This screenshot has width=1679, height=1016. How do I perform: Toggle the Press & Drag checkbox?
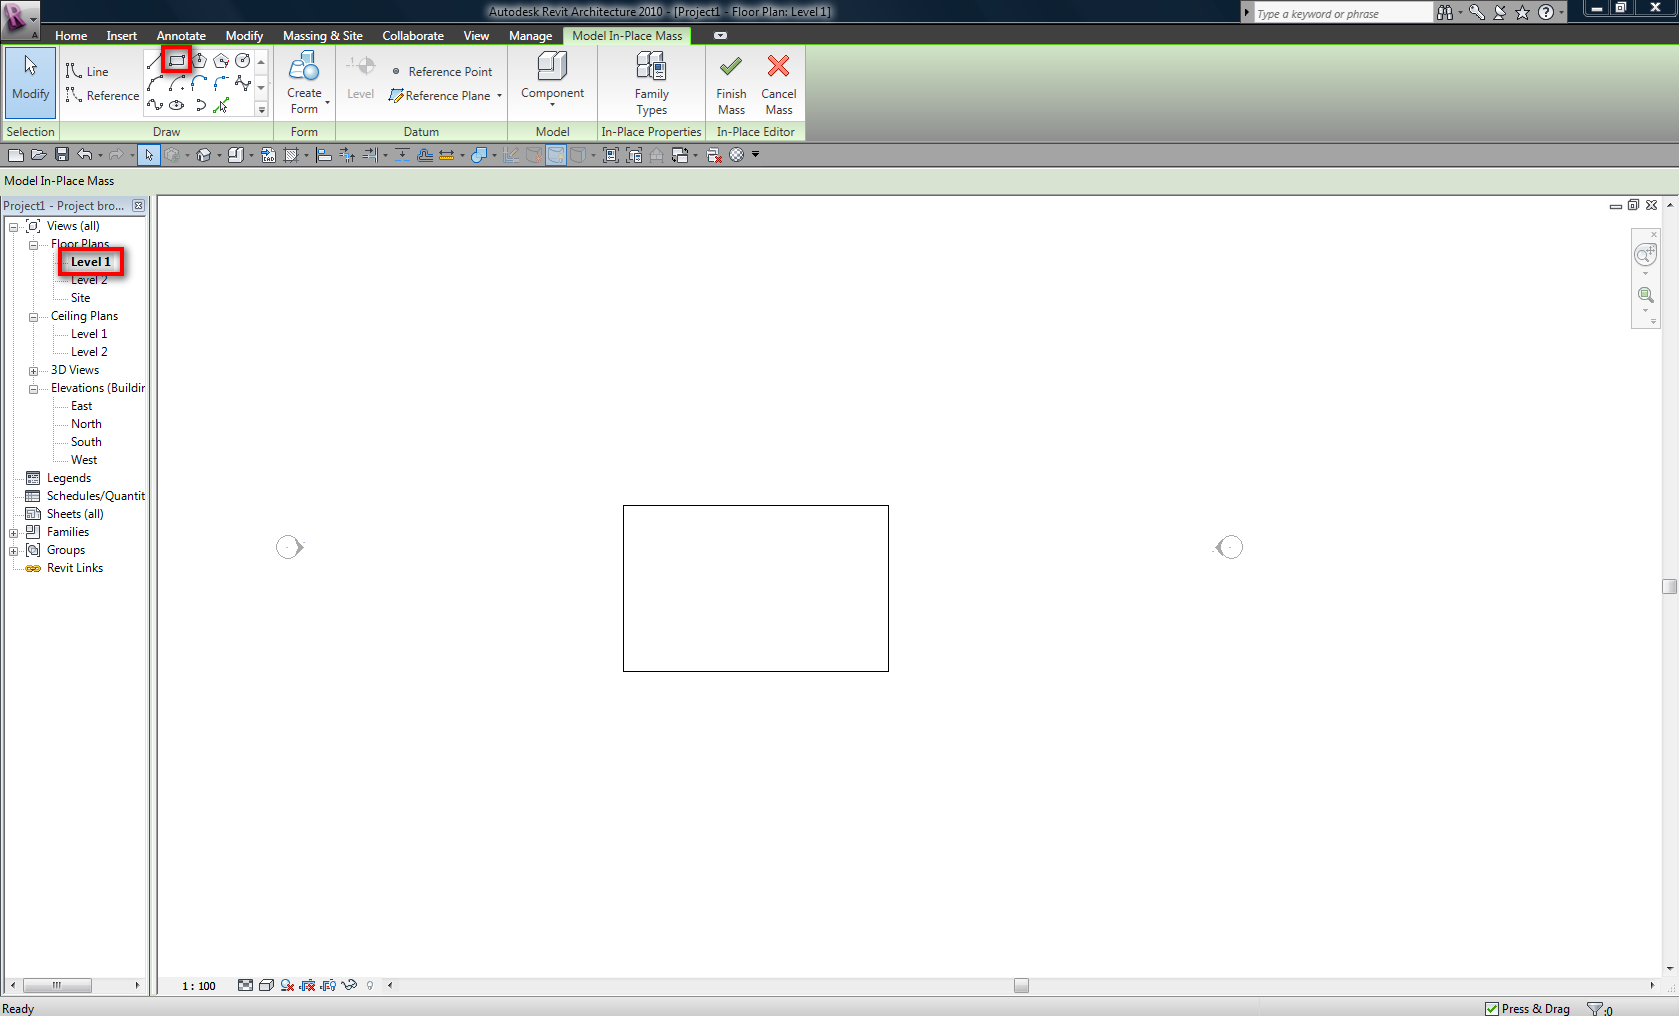coord(1491,1008)
